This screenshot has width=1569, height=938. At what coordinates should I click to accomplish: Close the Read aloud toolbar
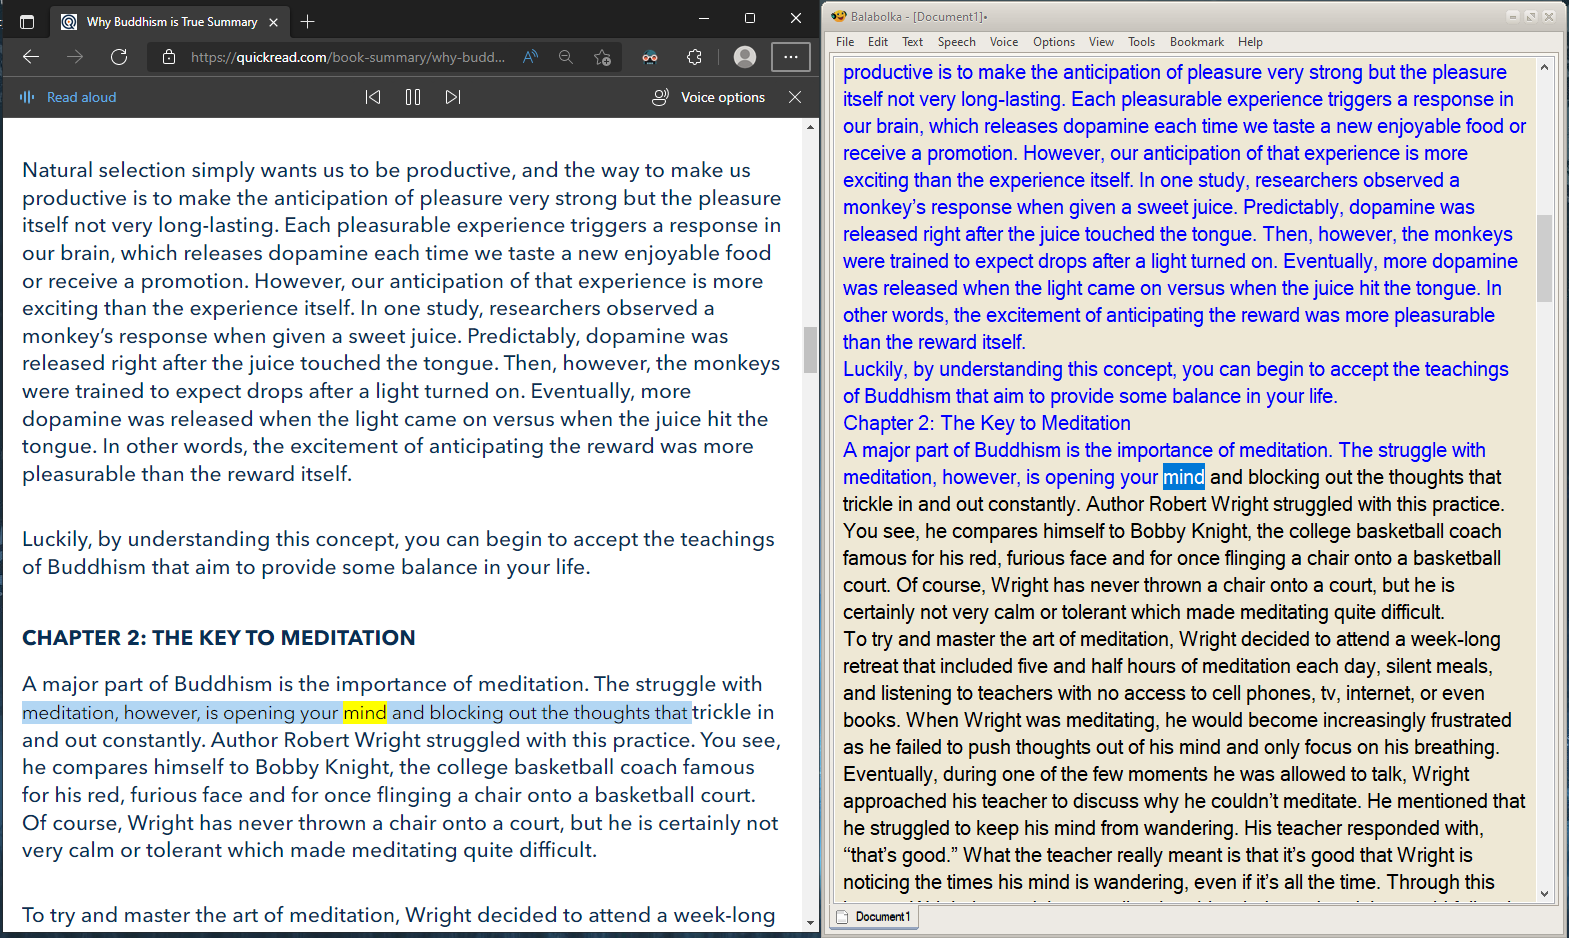pos(795,97)
